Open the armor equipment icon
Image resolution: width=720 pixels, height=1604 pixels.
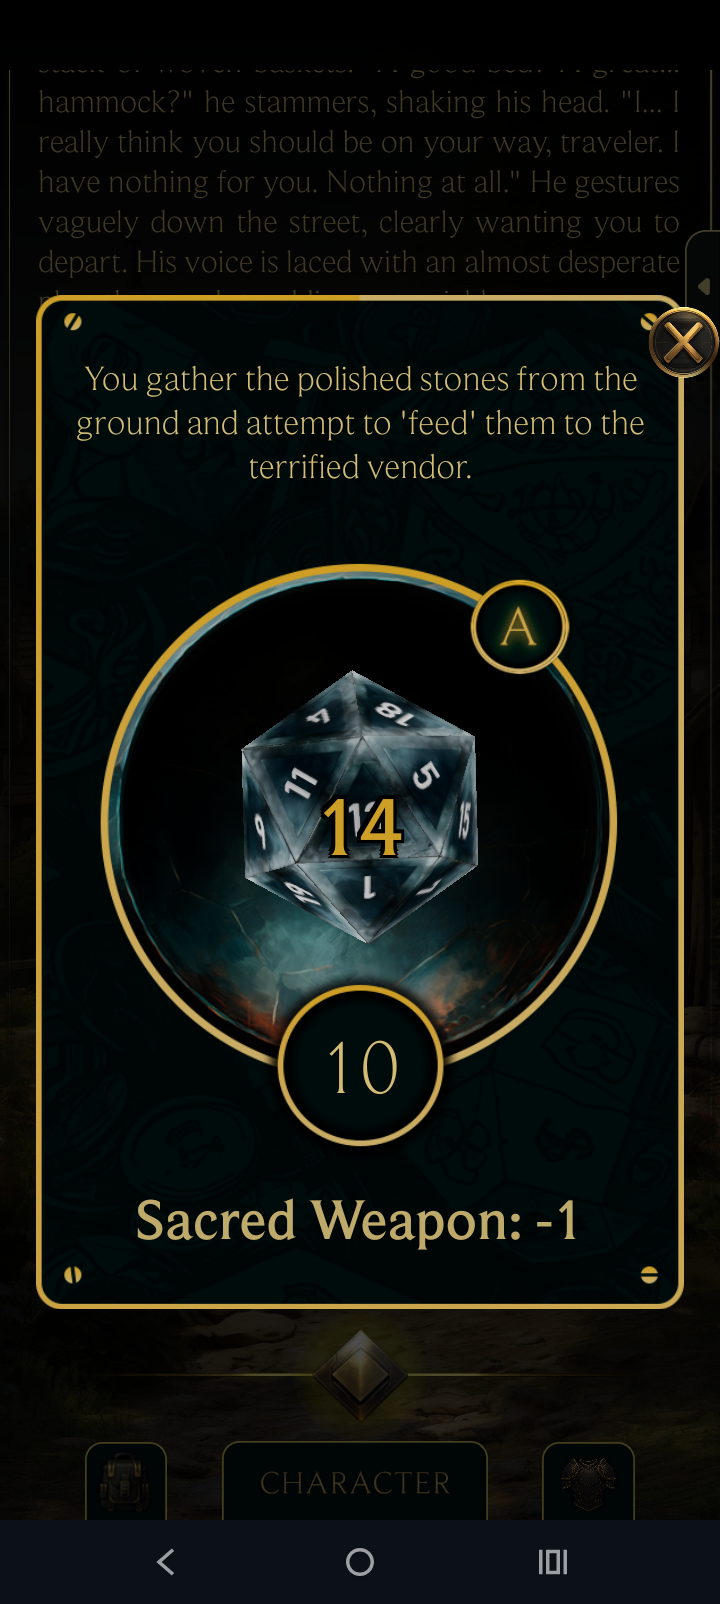click(x=588, y=1482)
